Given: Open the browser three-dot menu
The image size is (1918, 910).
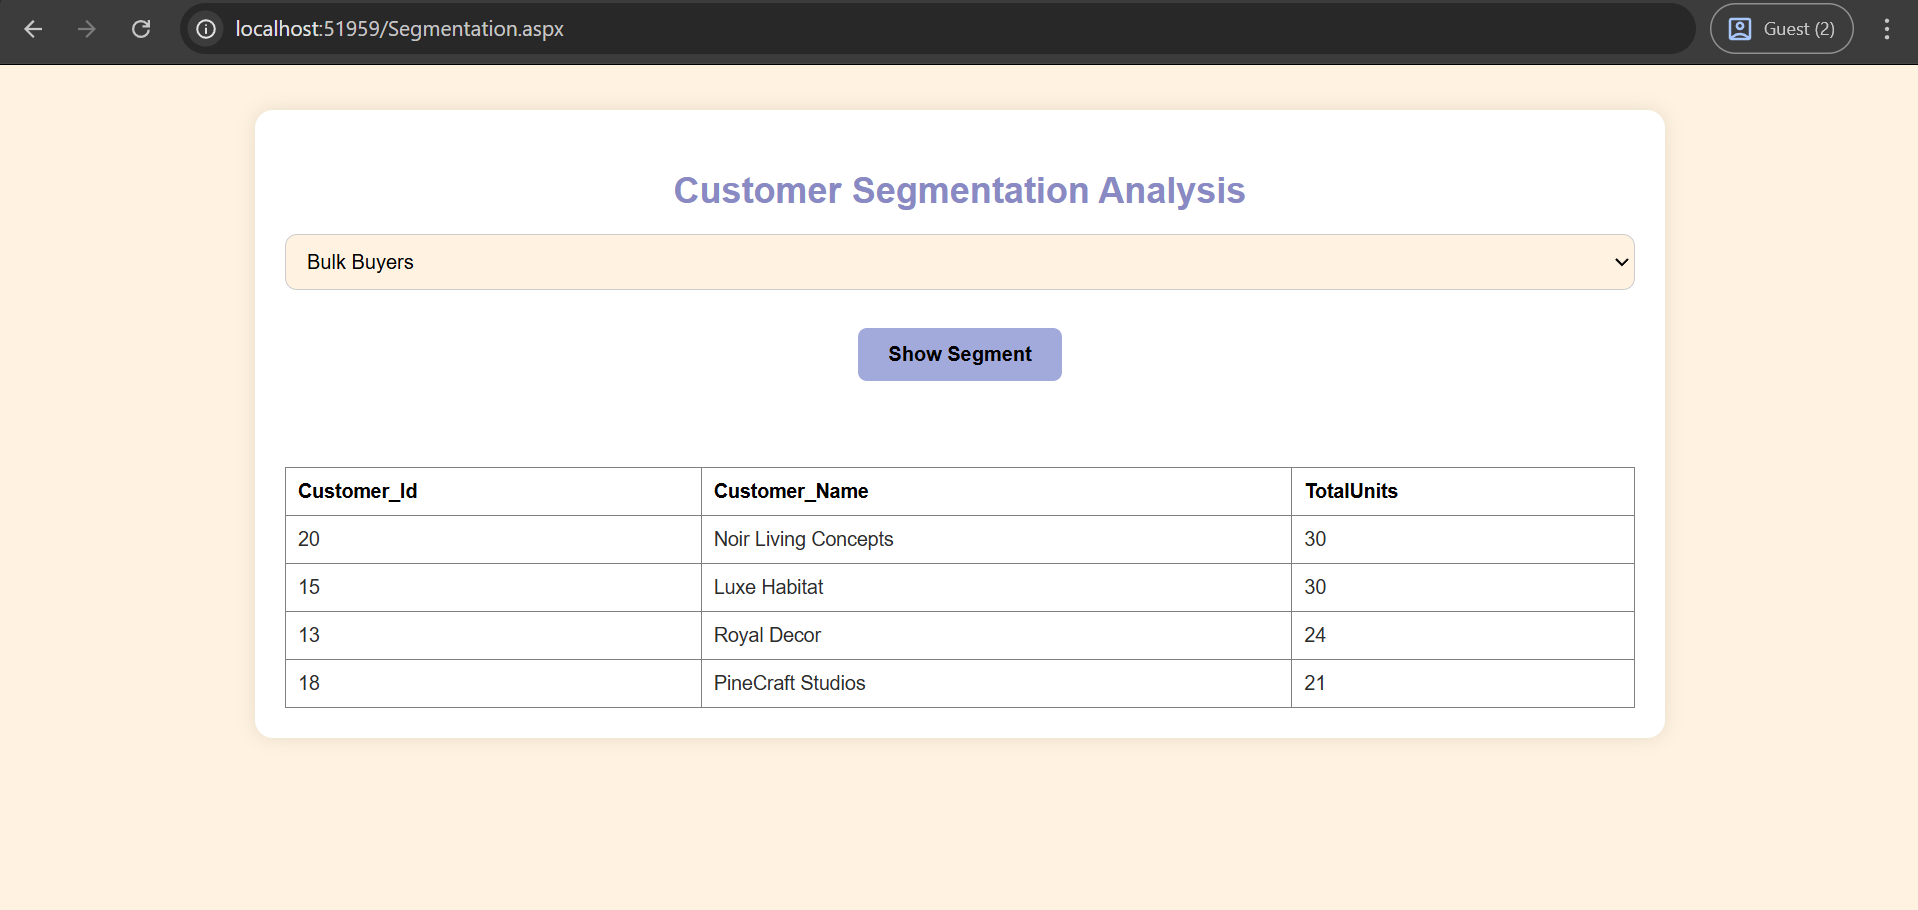Looking at the screenshot, I should click(x=1887, y=29).
